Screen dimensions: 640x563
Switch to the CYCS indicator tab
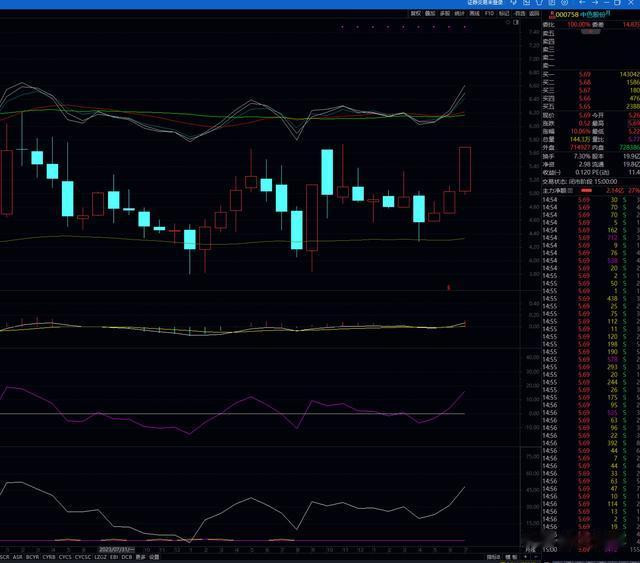pos(65,557)
